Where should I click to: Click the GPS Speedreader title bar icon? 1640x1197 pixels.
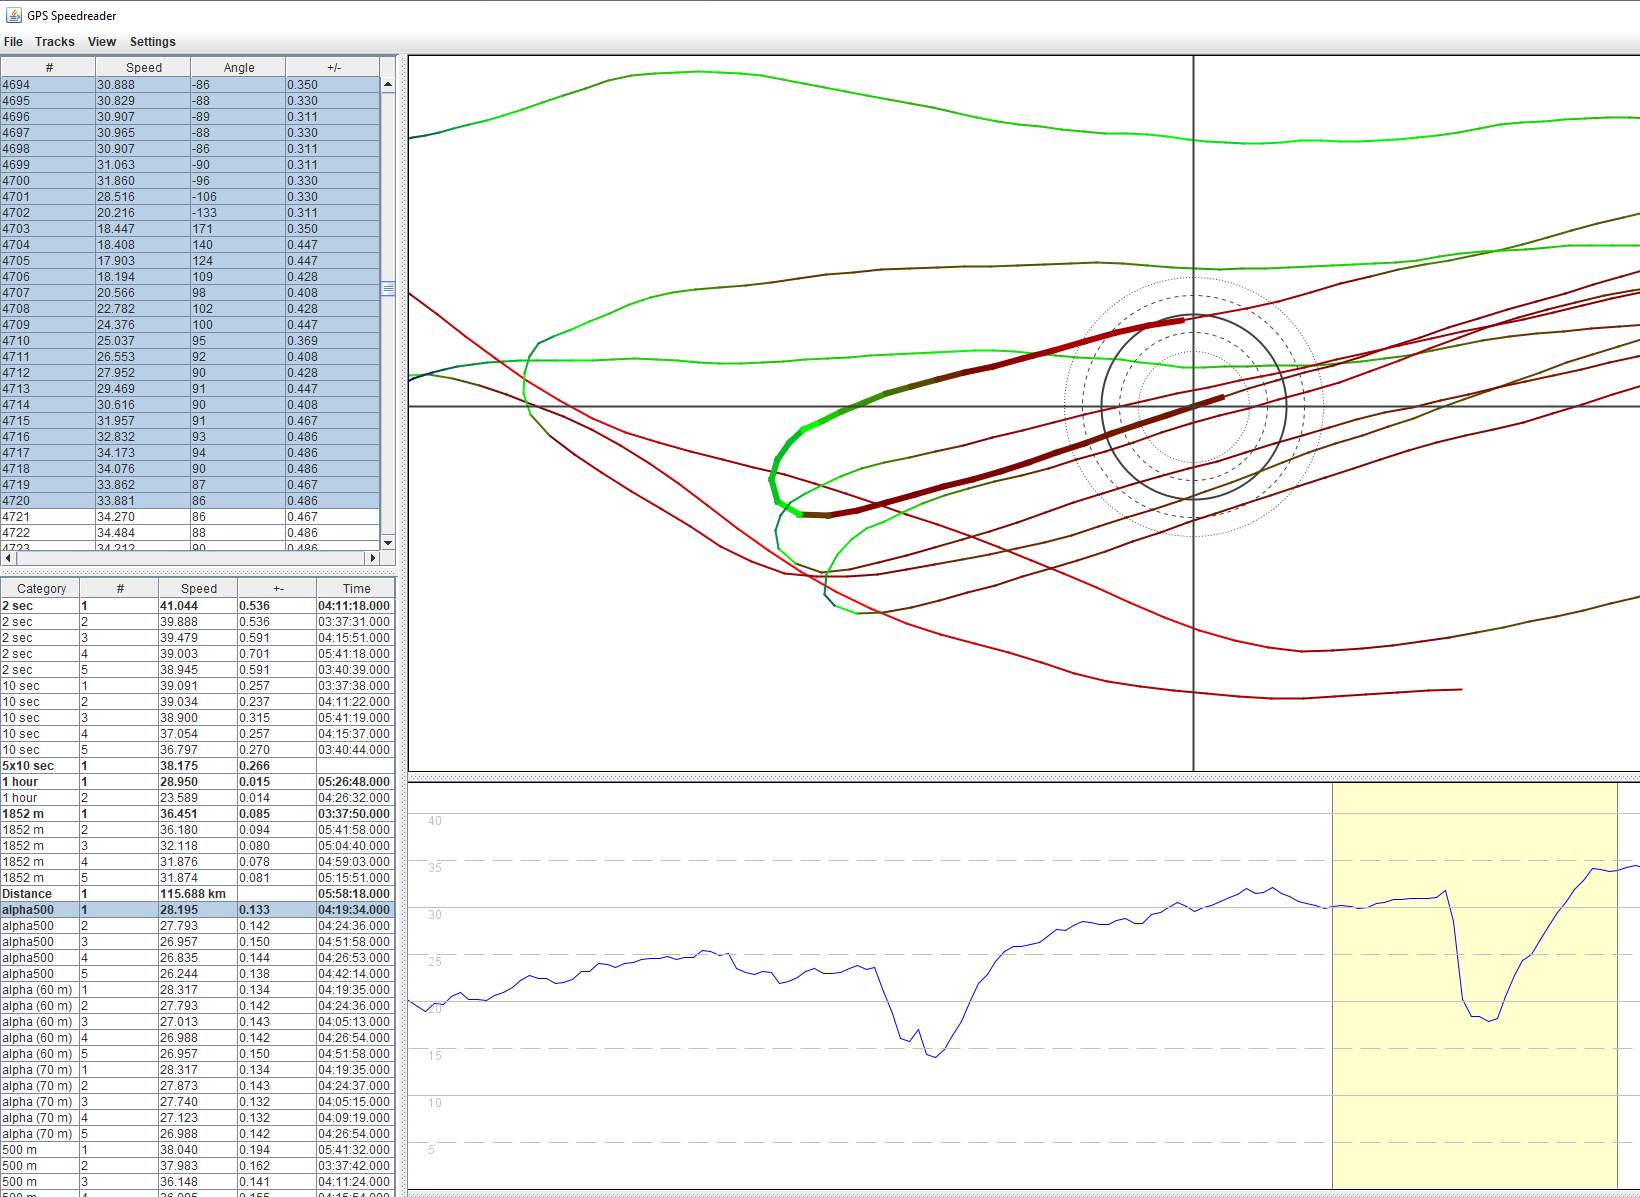point(12,15)
